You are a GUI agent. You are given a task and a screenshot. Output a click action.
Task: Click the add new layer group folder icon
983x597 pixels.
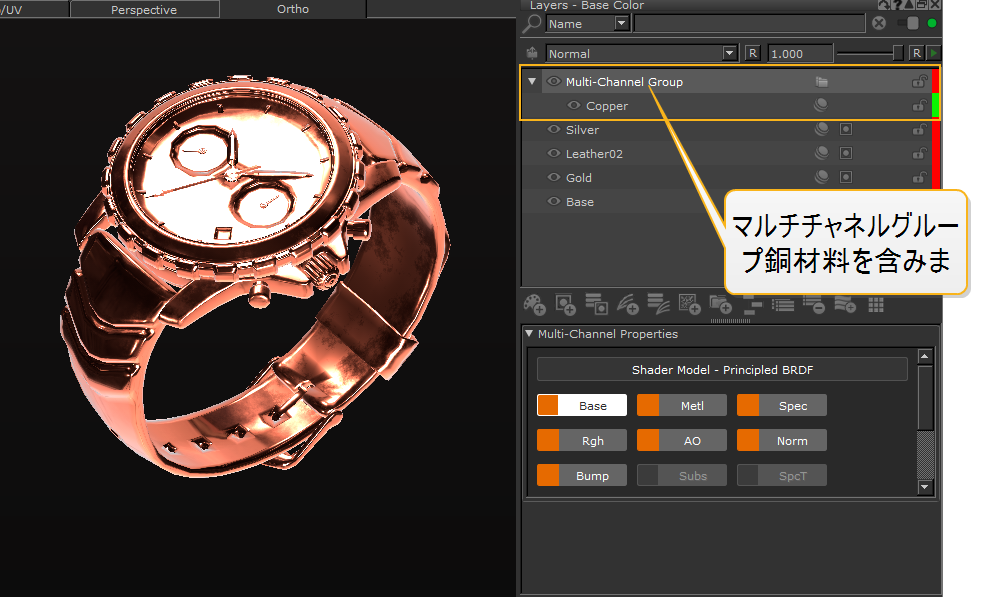coord(719,303)
